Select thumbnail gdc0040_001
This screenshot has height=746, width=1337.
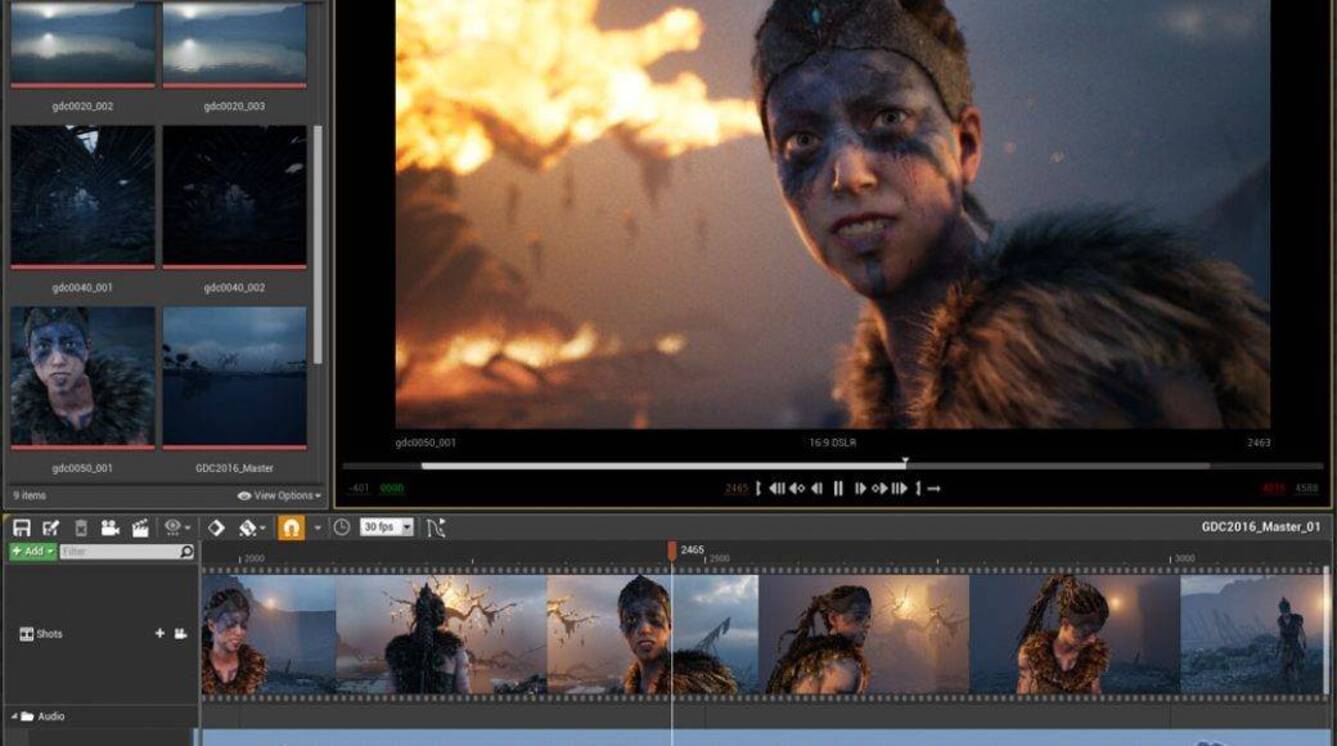pyautogui.click(x=83, y=197)
